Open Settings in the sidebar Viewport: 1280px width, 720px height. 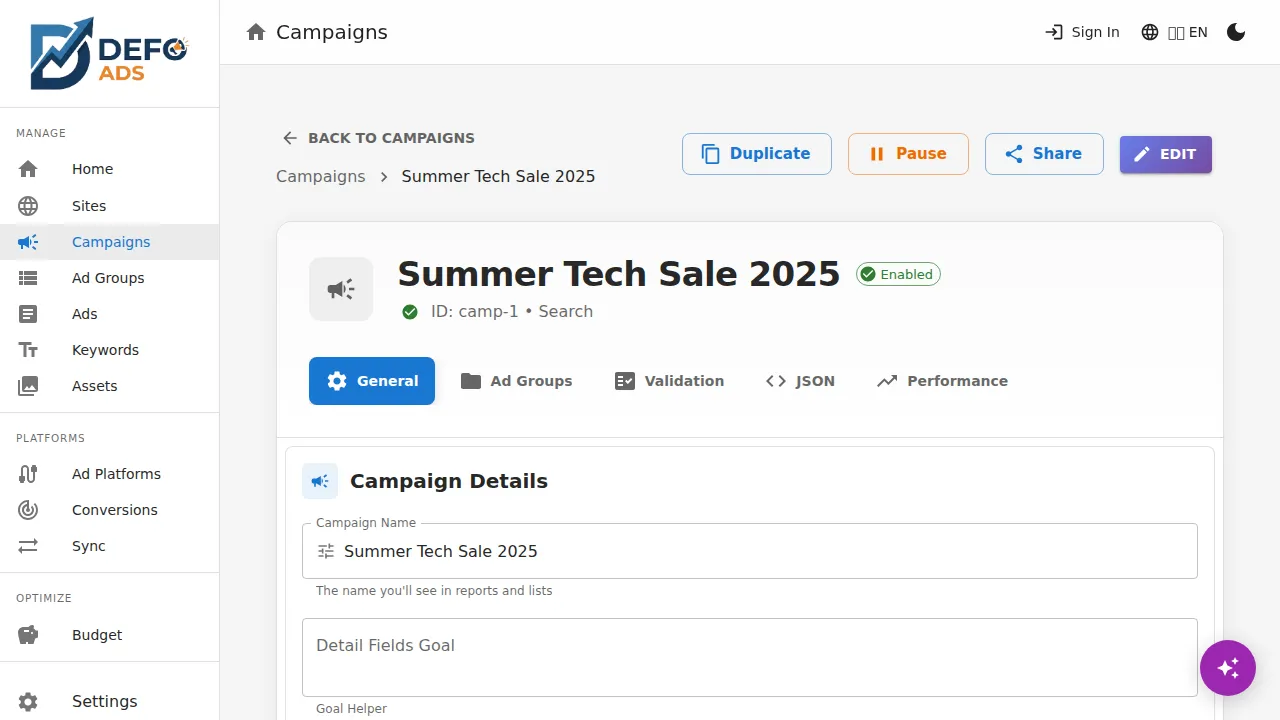[x=109, y=701]
